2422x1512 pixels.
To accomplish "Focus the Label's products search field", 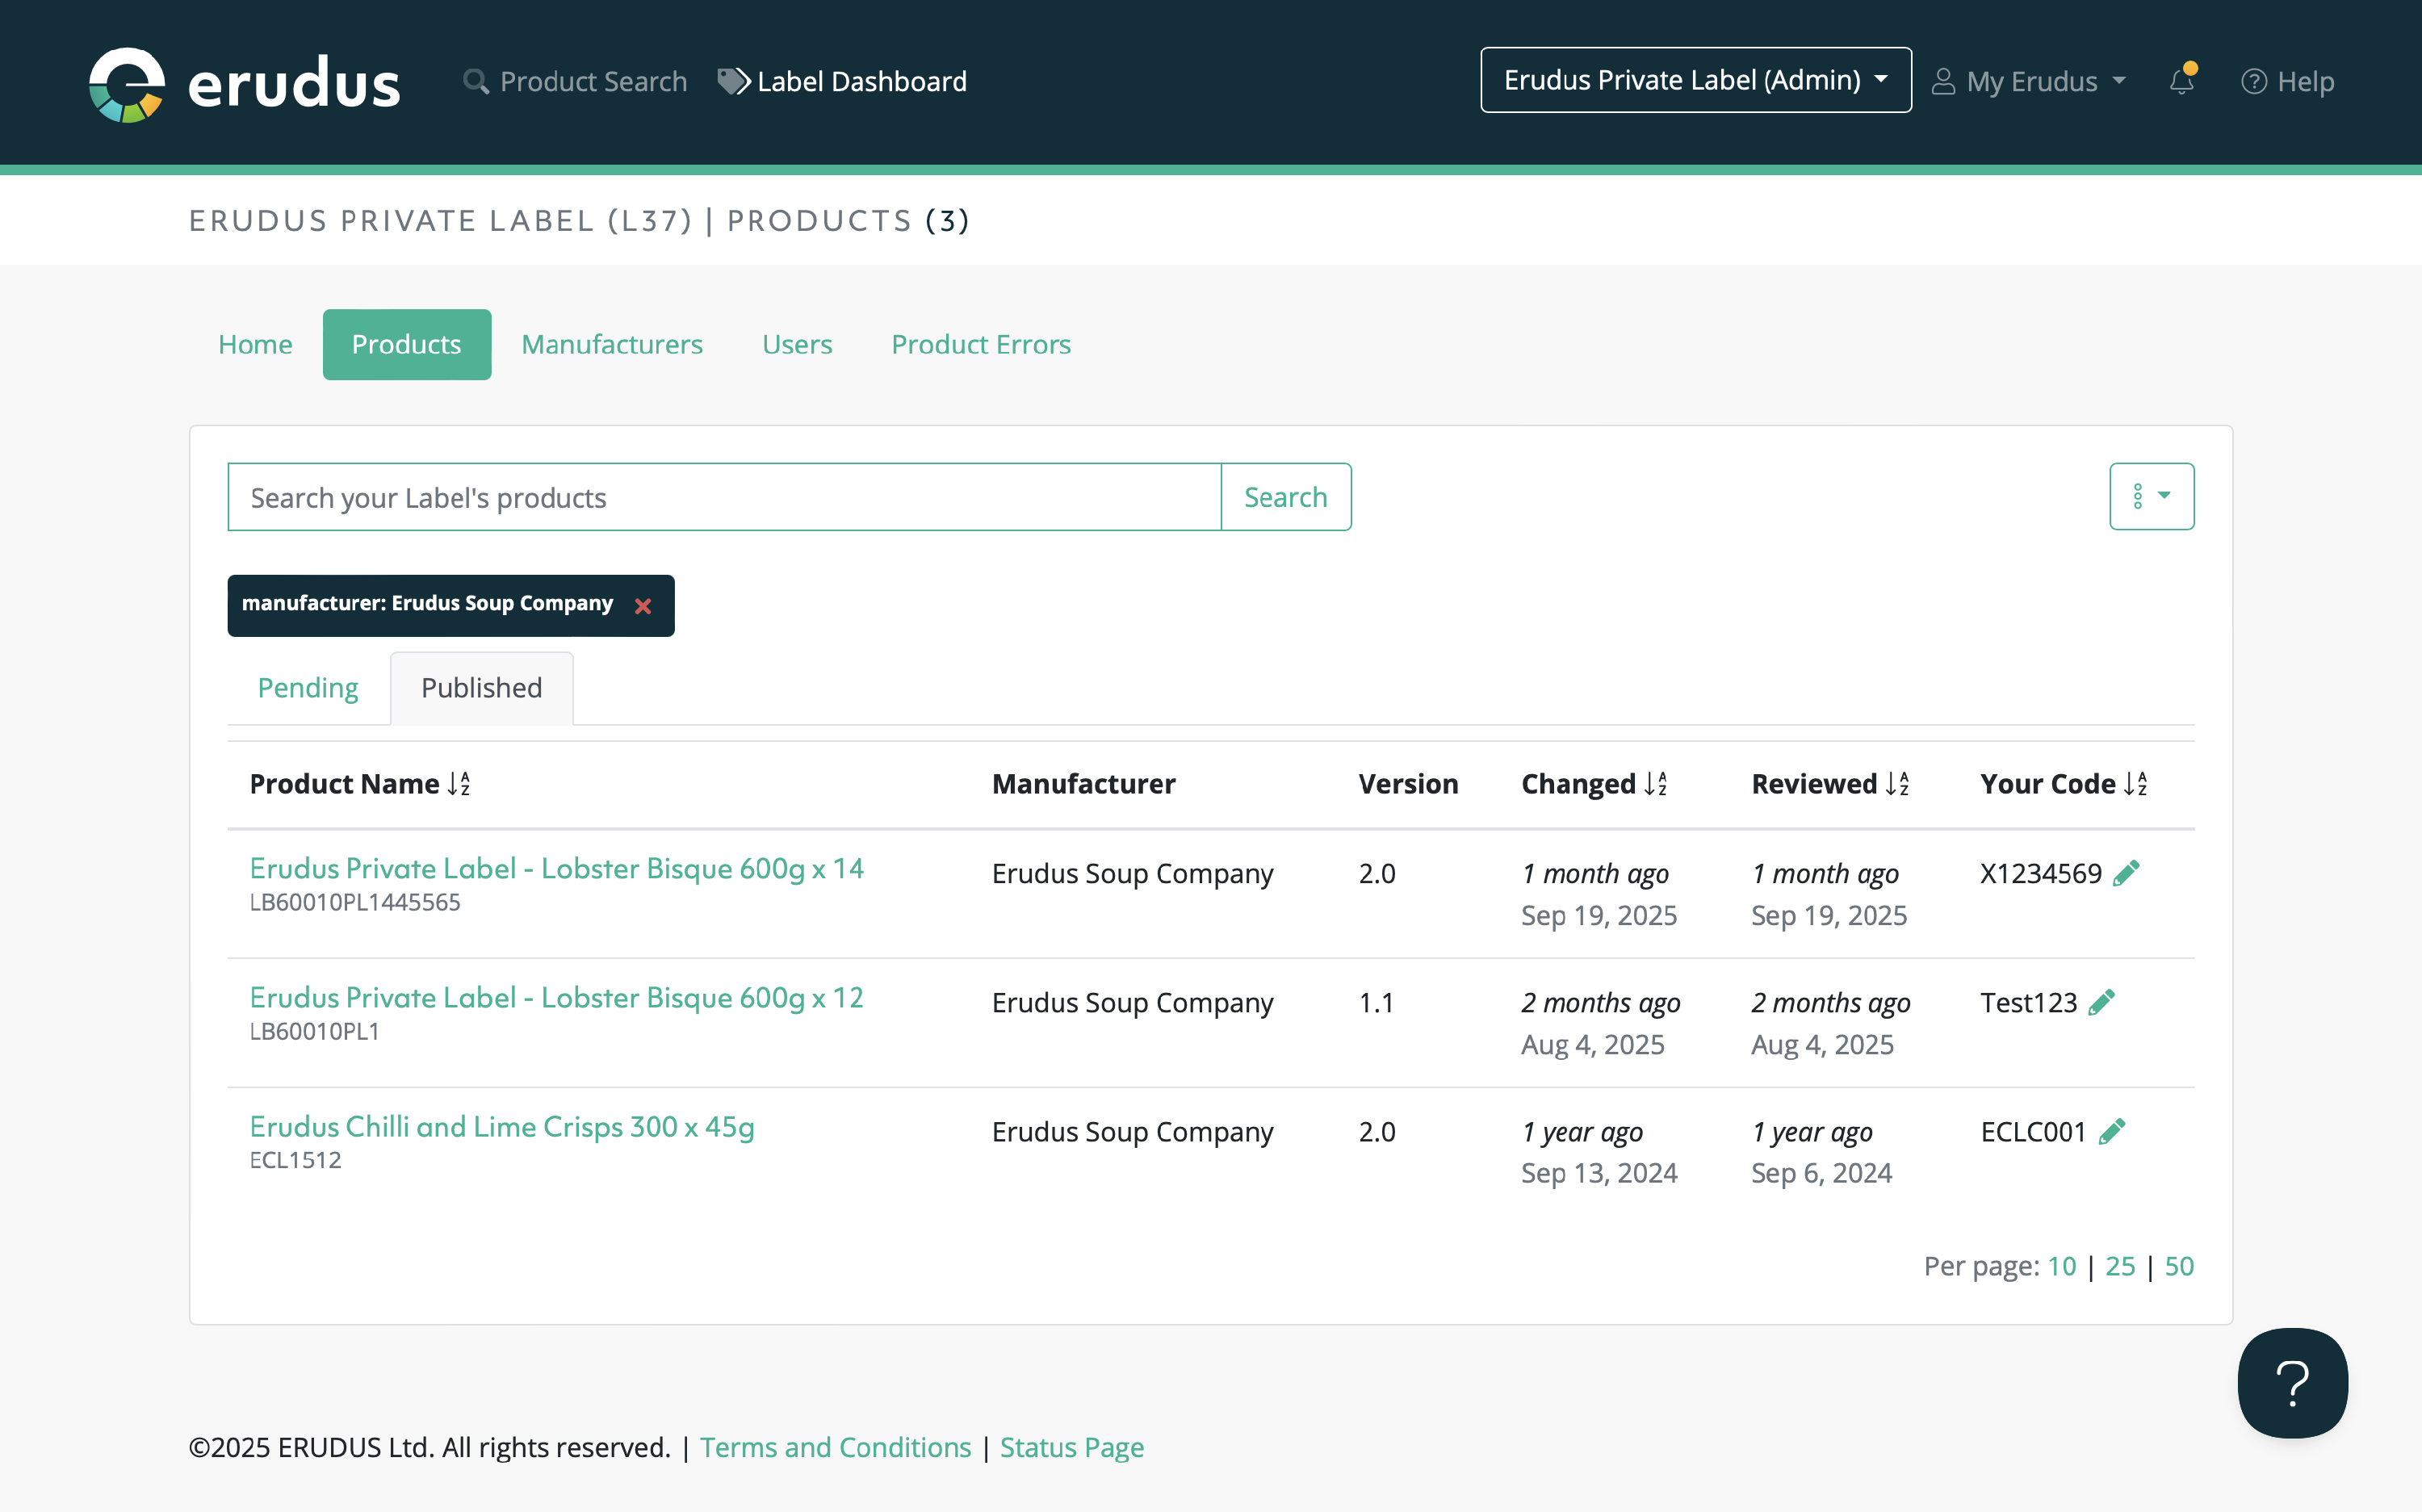I will coord(724,497).
